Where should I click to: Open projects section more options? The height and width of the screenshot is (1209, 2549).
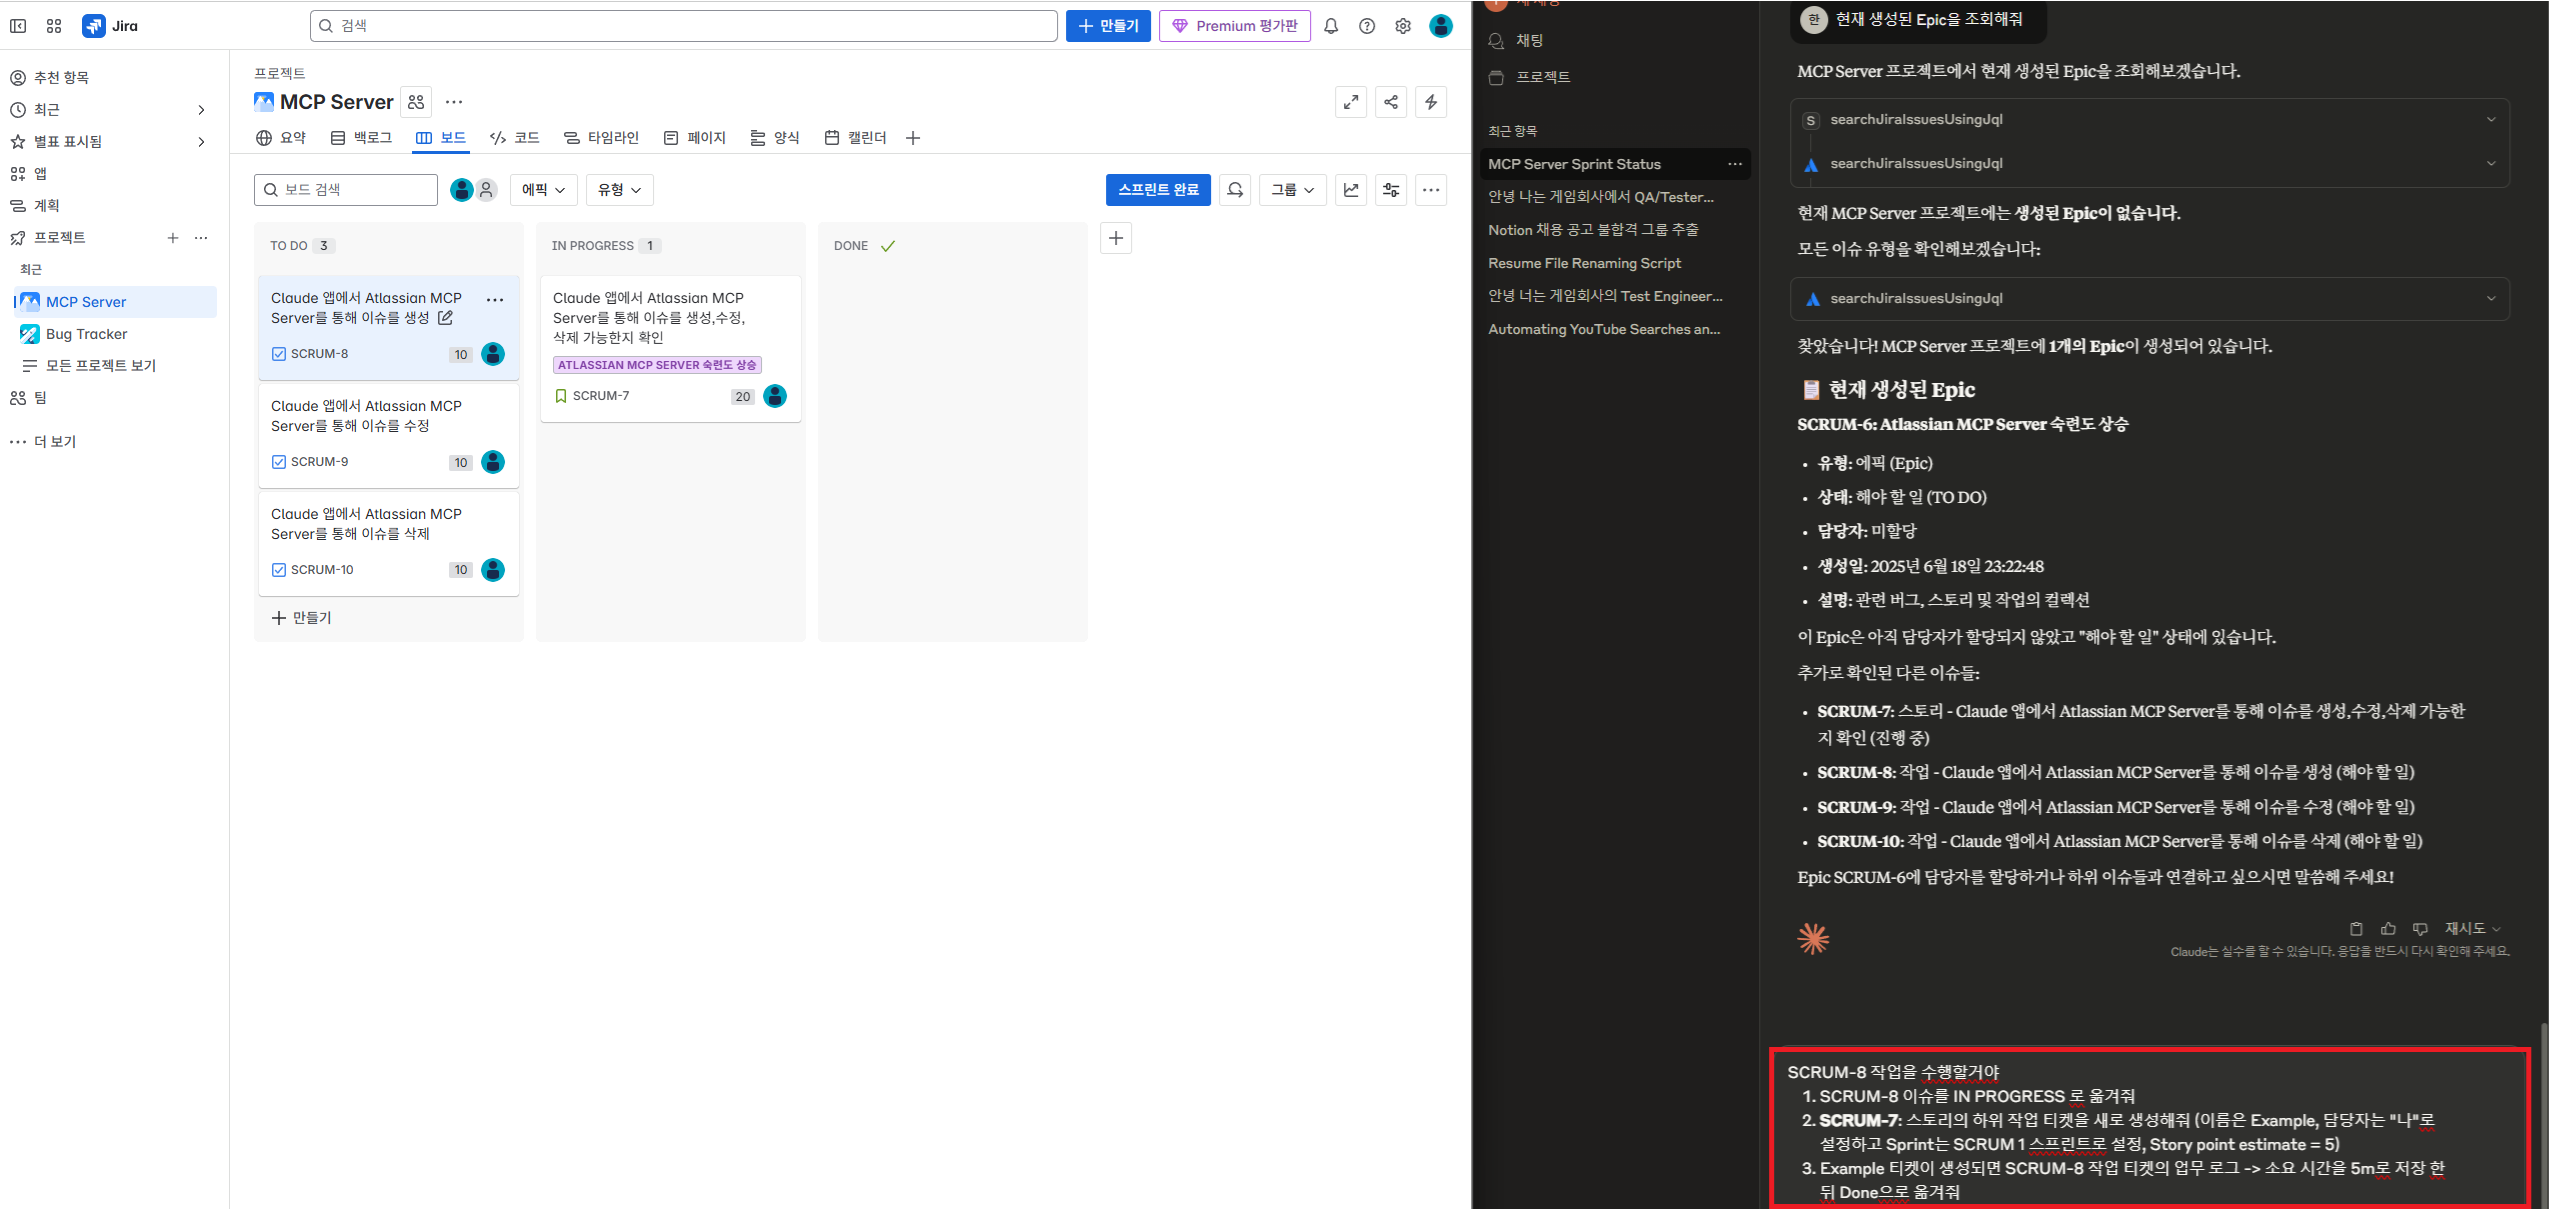tap(201, 238)
